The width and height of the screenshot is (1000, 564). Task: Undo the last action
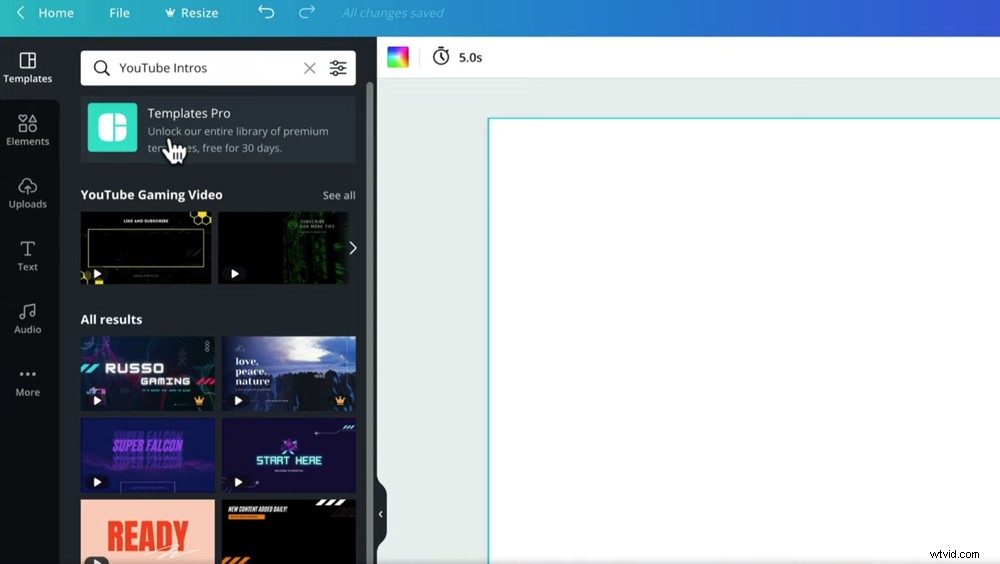click(266, 12)
